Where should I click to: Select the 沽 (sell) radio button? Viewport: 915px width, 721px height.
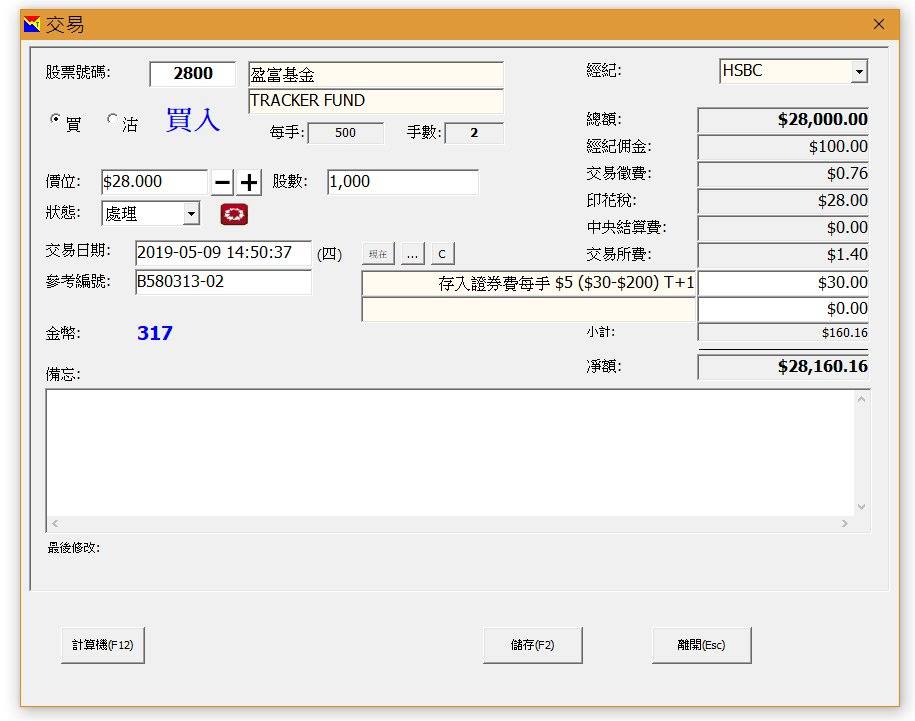pyautogui.click(x=112, y=120)
